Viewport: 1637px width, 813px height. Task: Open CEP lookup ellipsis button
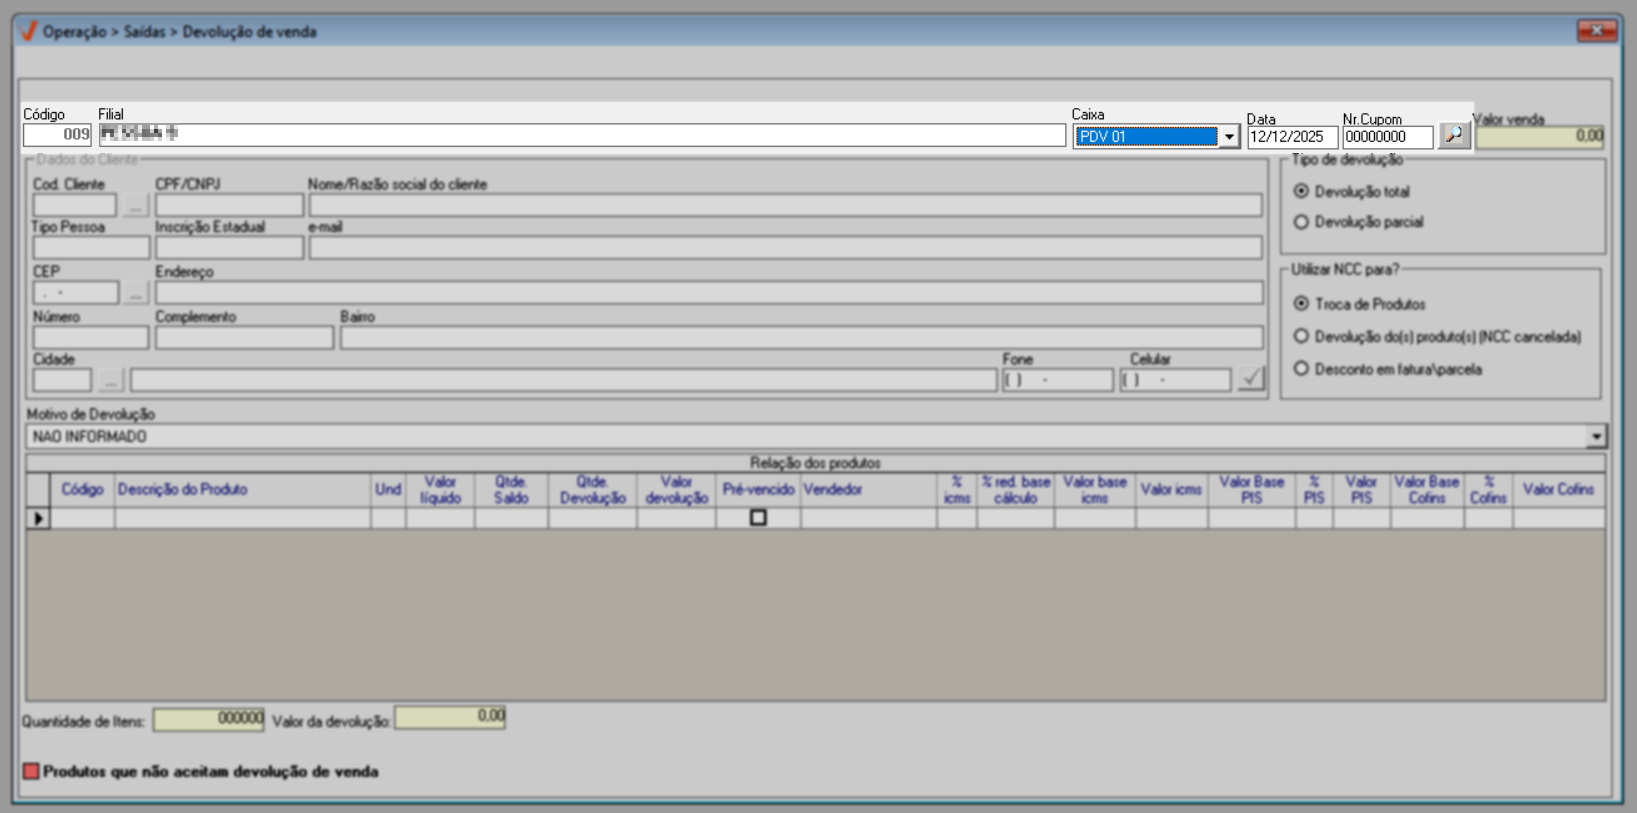pyautogui.click(x=135, y=293)
